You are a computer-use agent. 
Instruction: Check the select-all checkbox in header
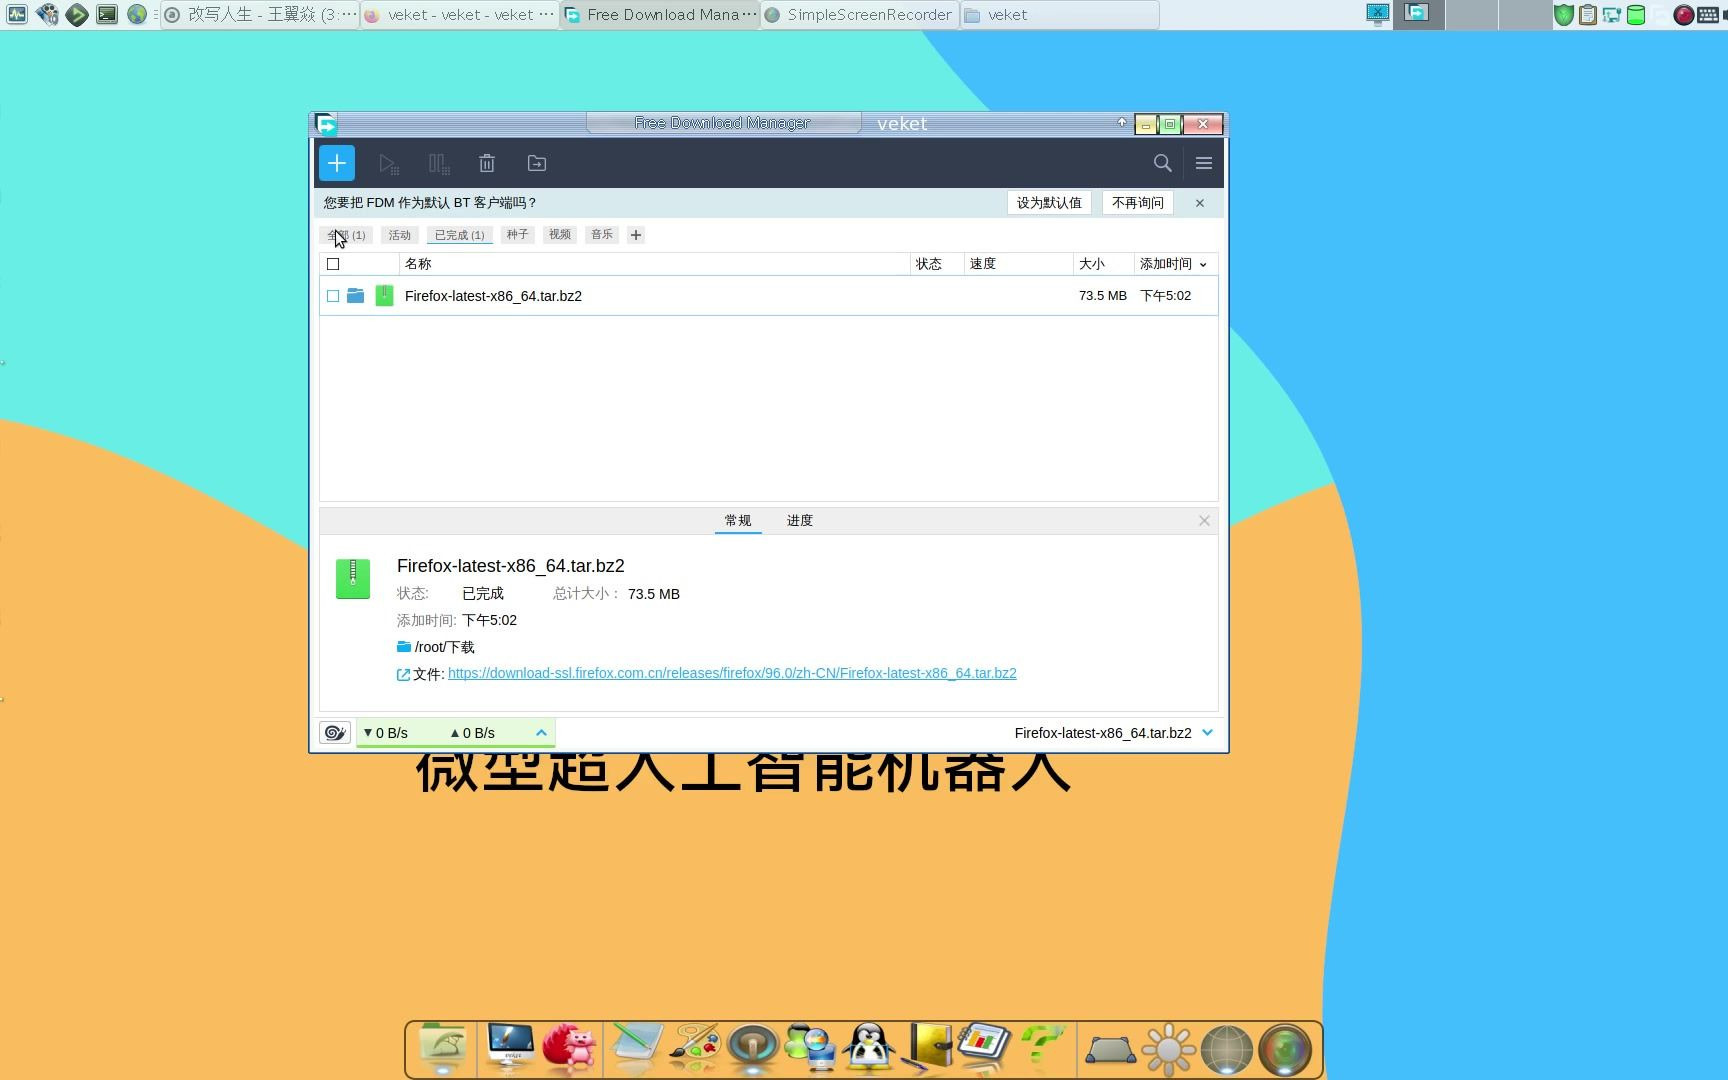click(333, 263)
